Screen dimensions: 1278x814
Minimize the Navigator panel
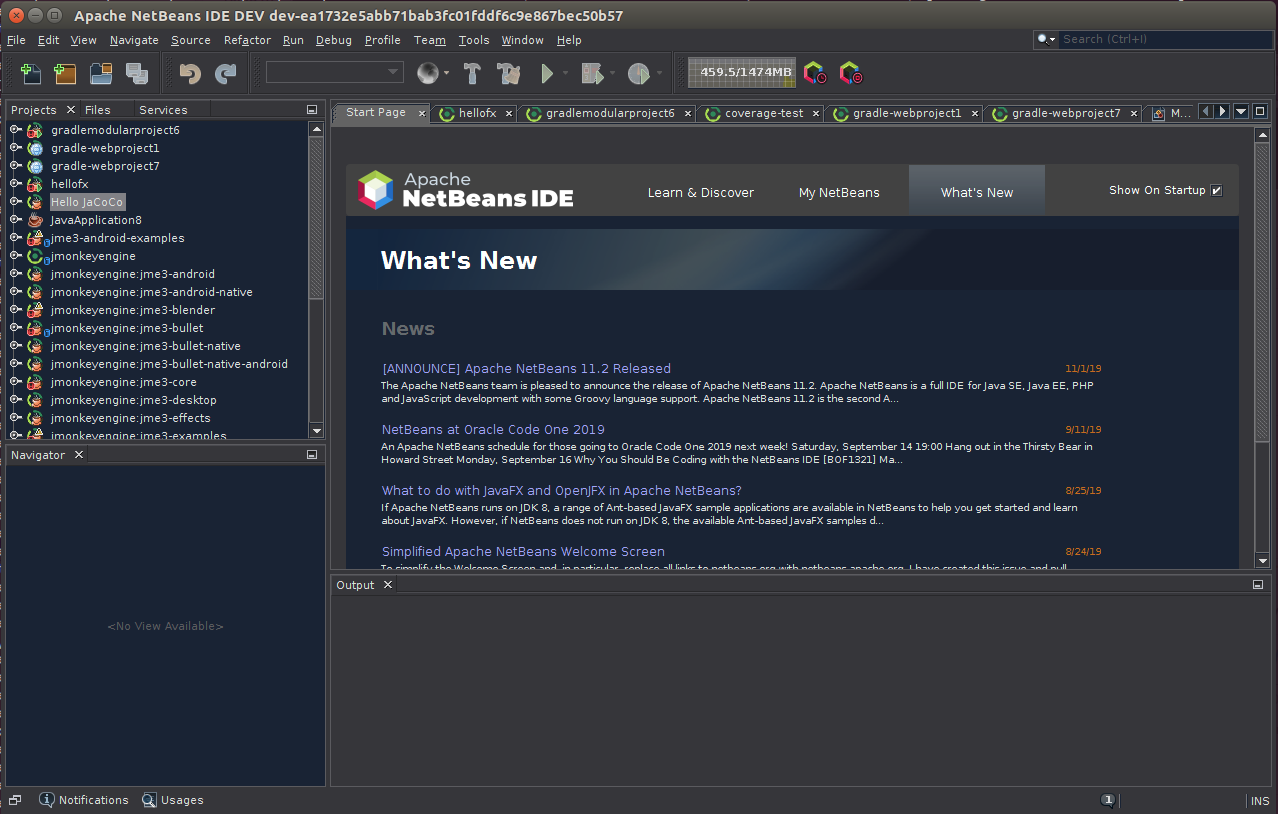pos(312,455)
